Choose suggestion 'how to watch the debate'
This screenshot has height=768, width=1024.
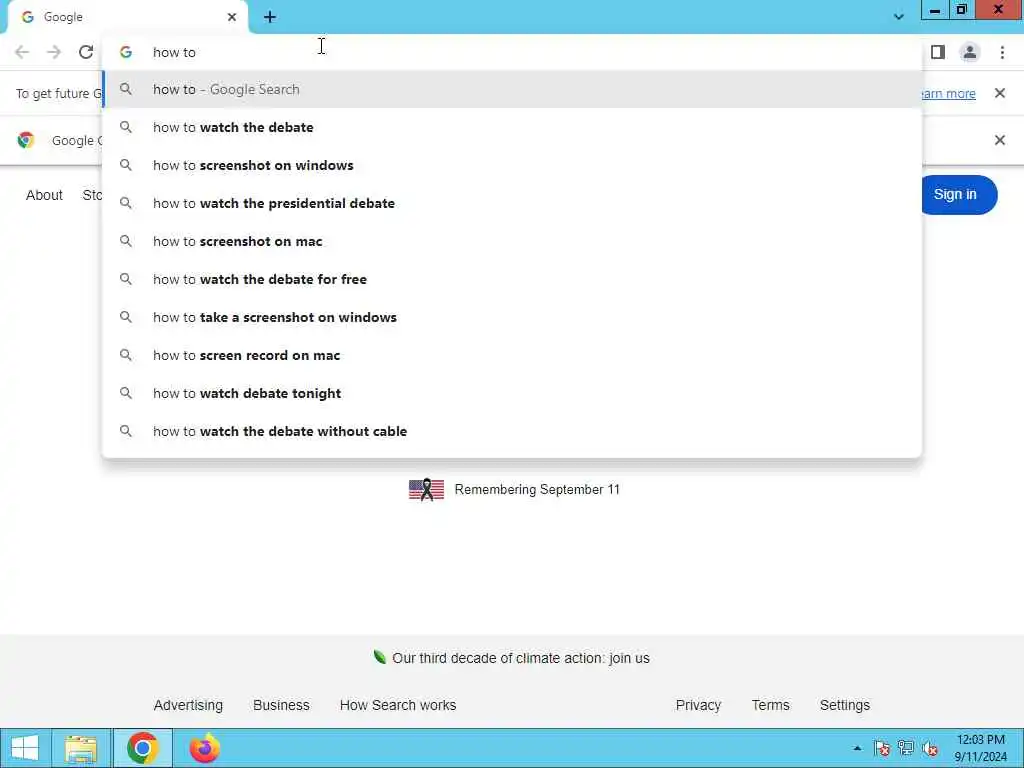point(512,127)
